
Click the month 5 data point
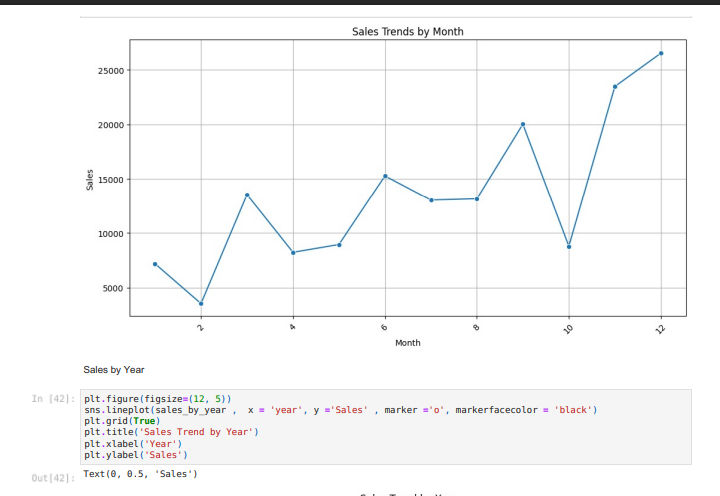coord(339,245)
